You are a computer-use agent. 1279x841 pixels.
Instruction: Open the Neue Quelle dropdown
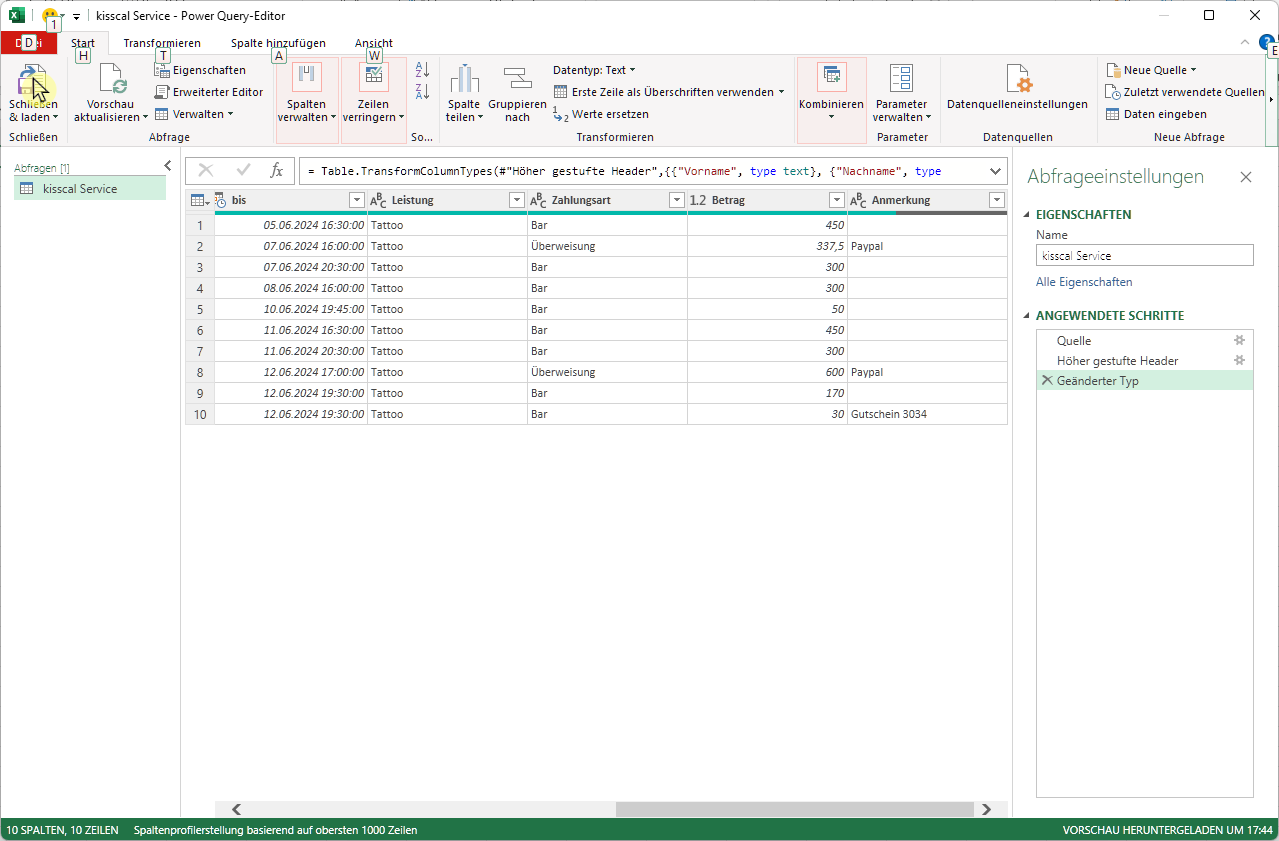[x=1150, y=70]
